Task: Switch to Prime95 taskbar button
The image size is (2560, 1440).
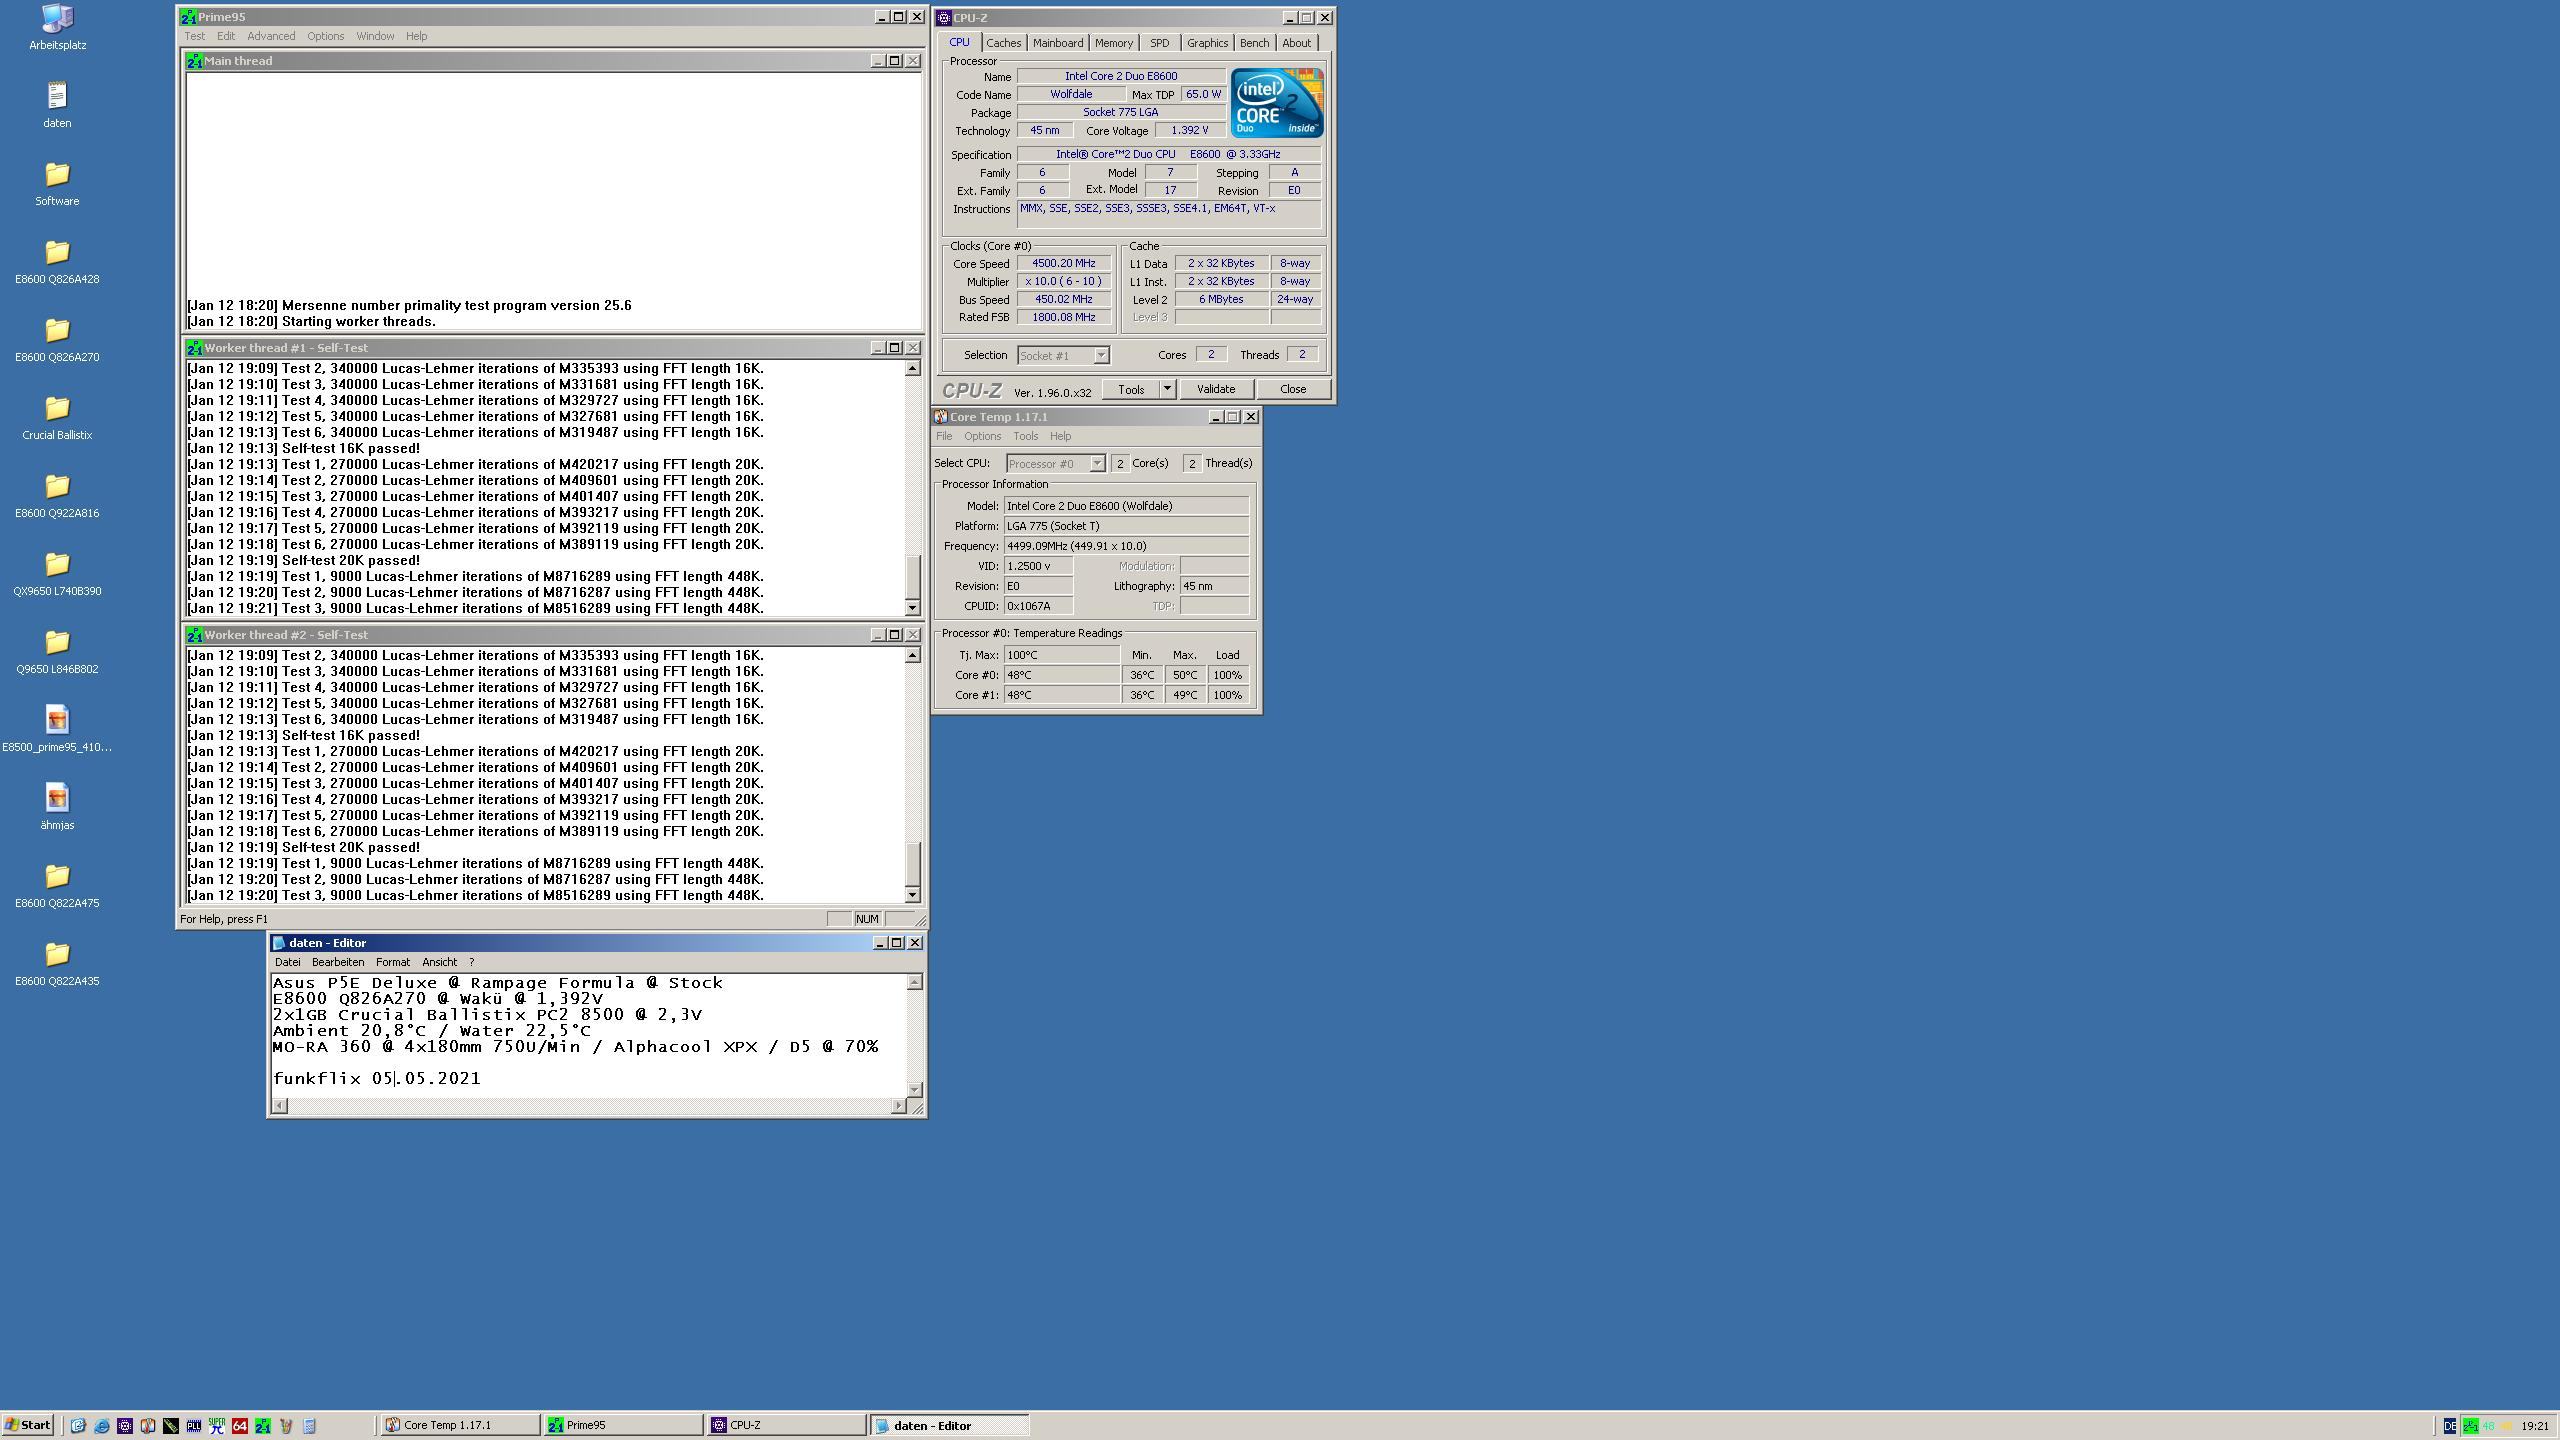Action: [623, 1426]
